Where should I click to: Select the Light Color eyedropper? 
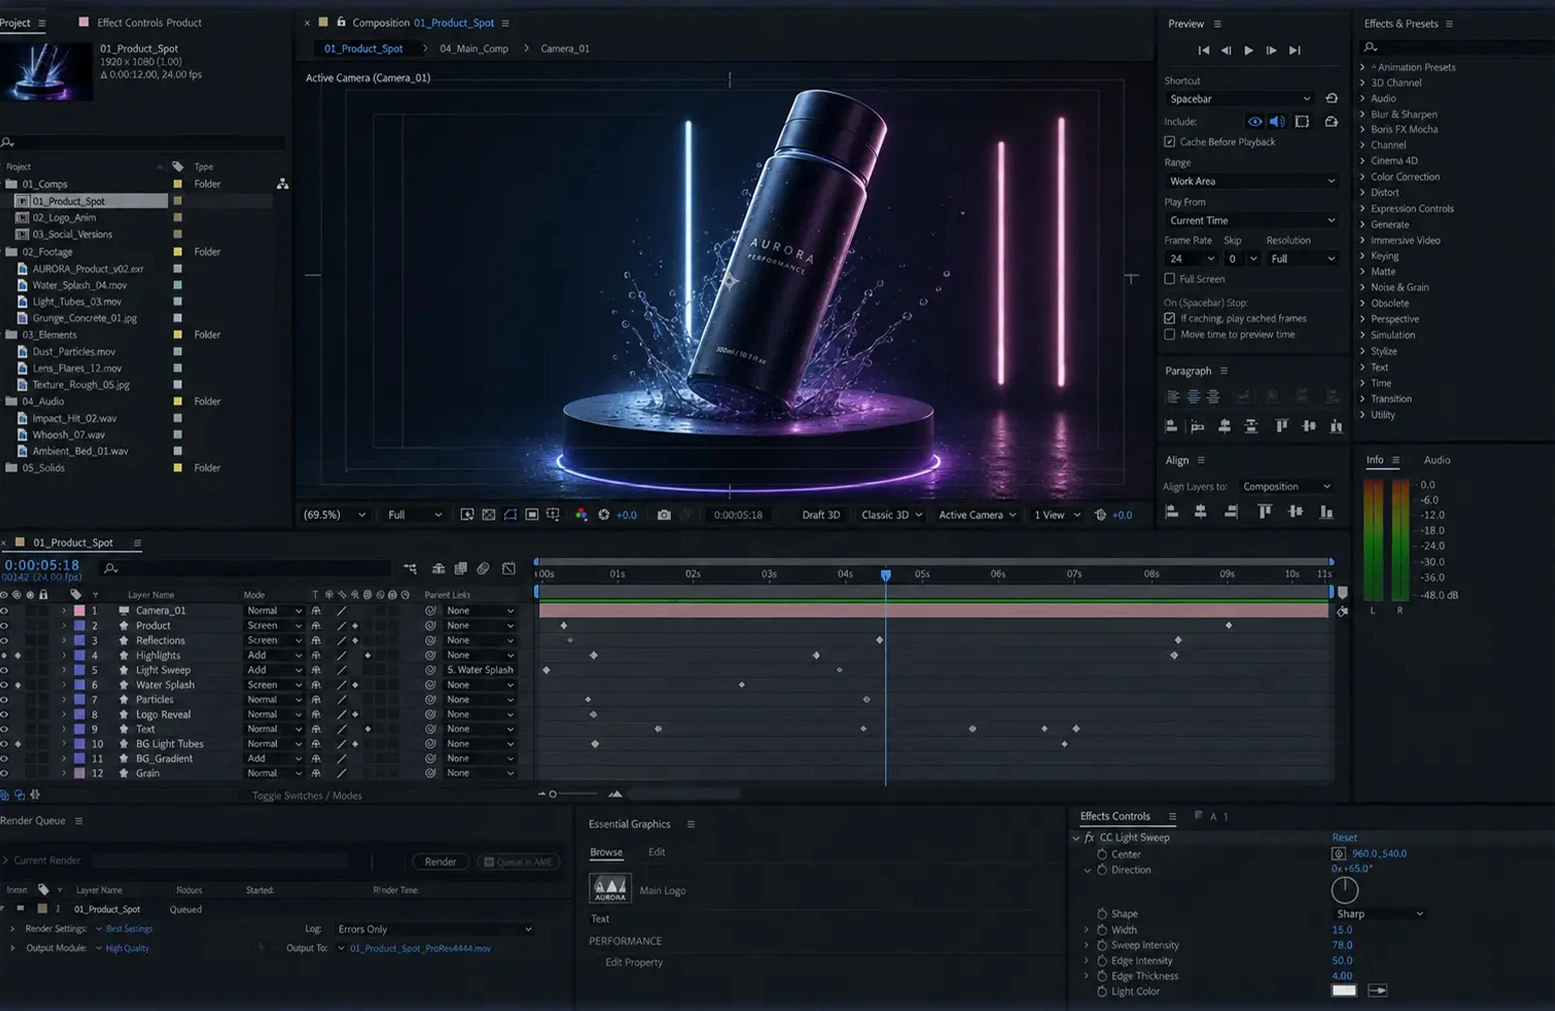tap(1377, 991)
